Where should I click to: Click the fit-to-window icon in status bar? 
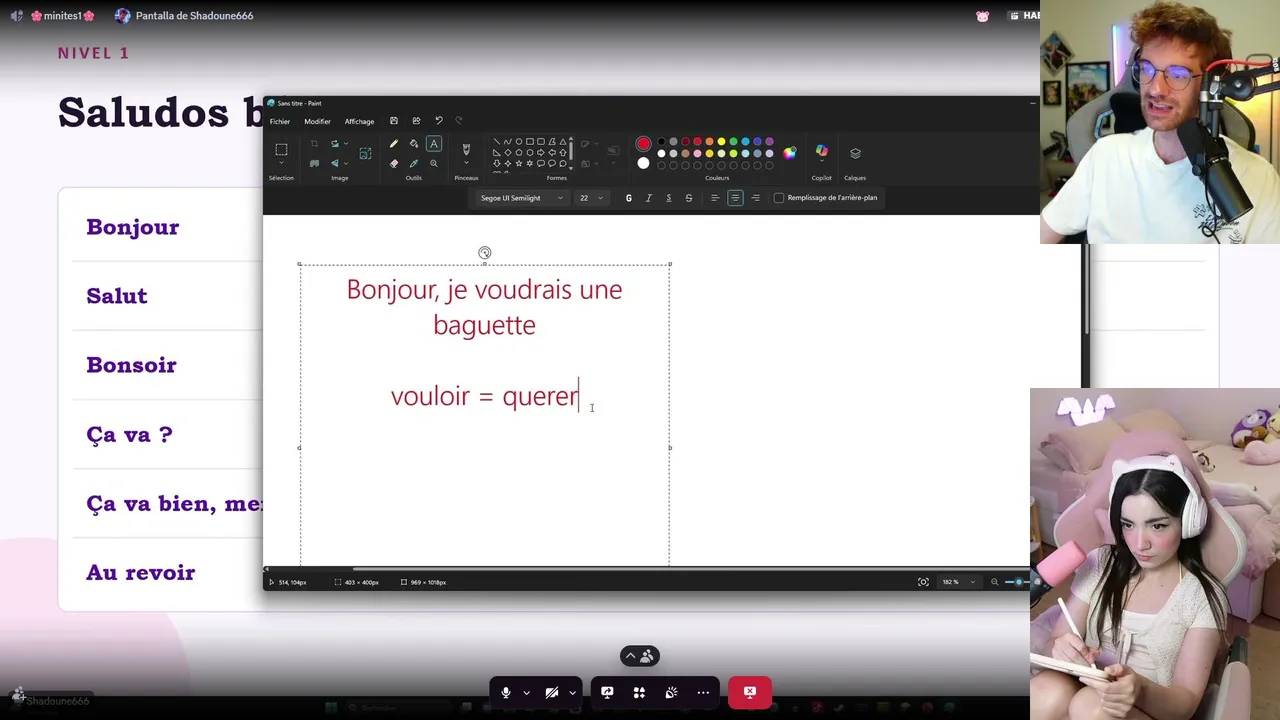923,582
